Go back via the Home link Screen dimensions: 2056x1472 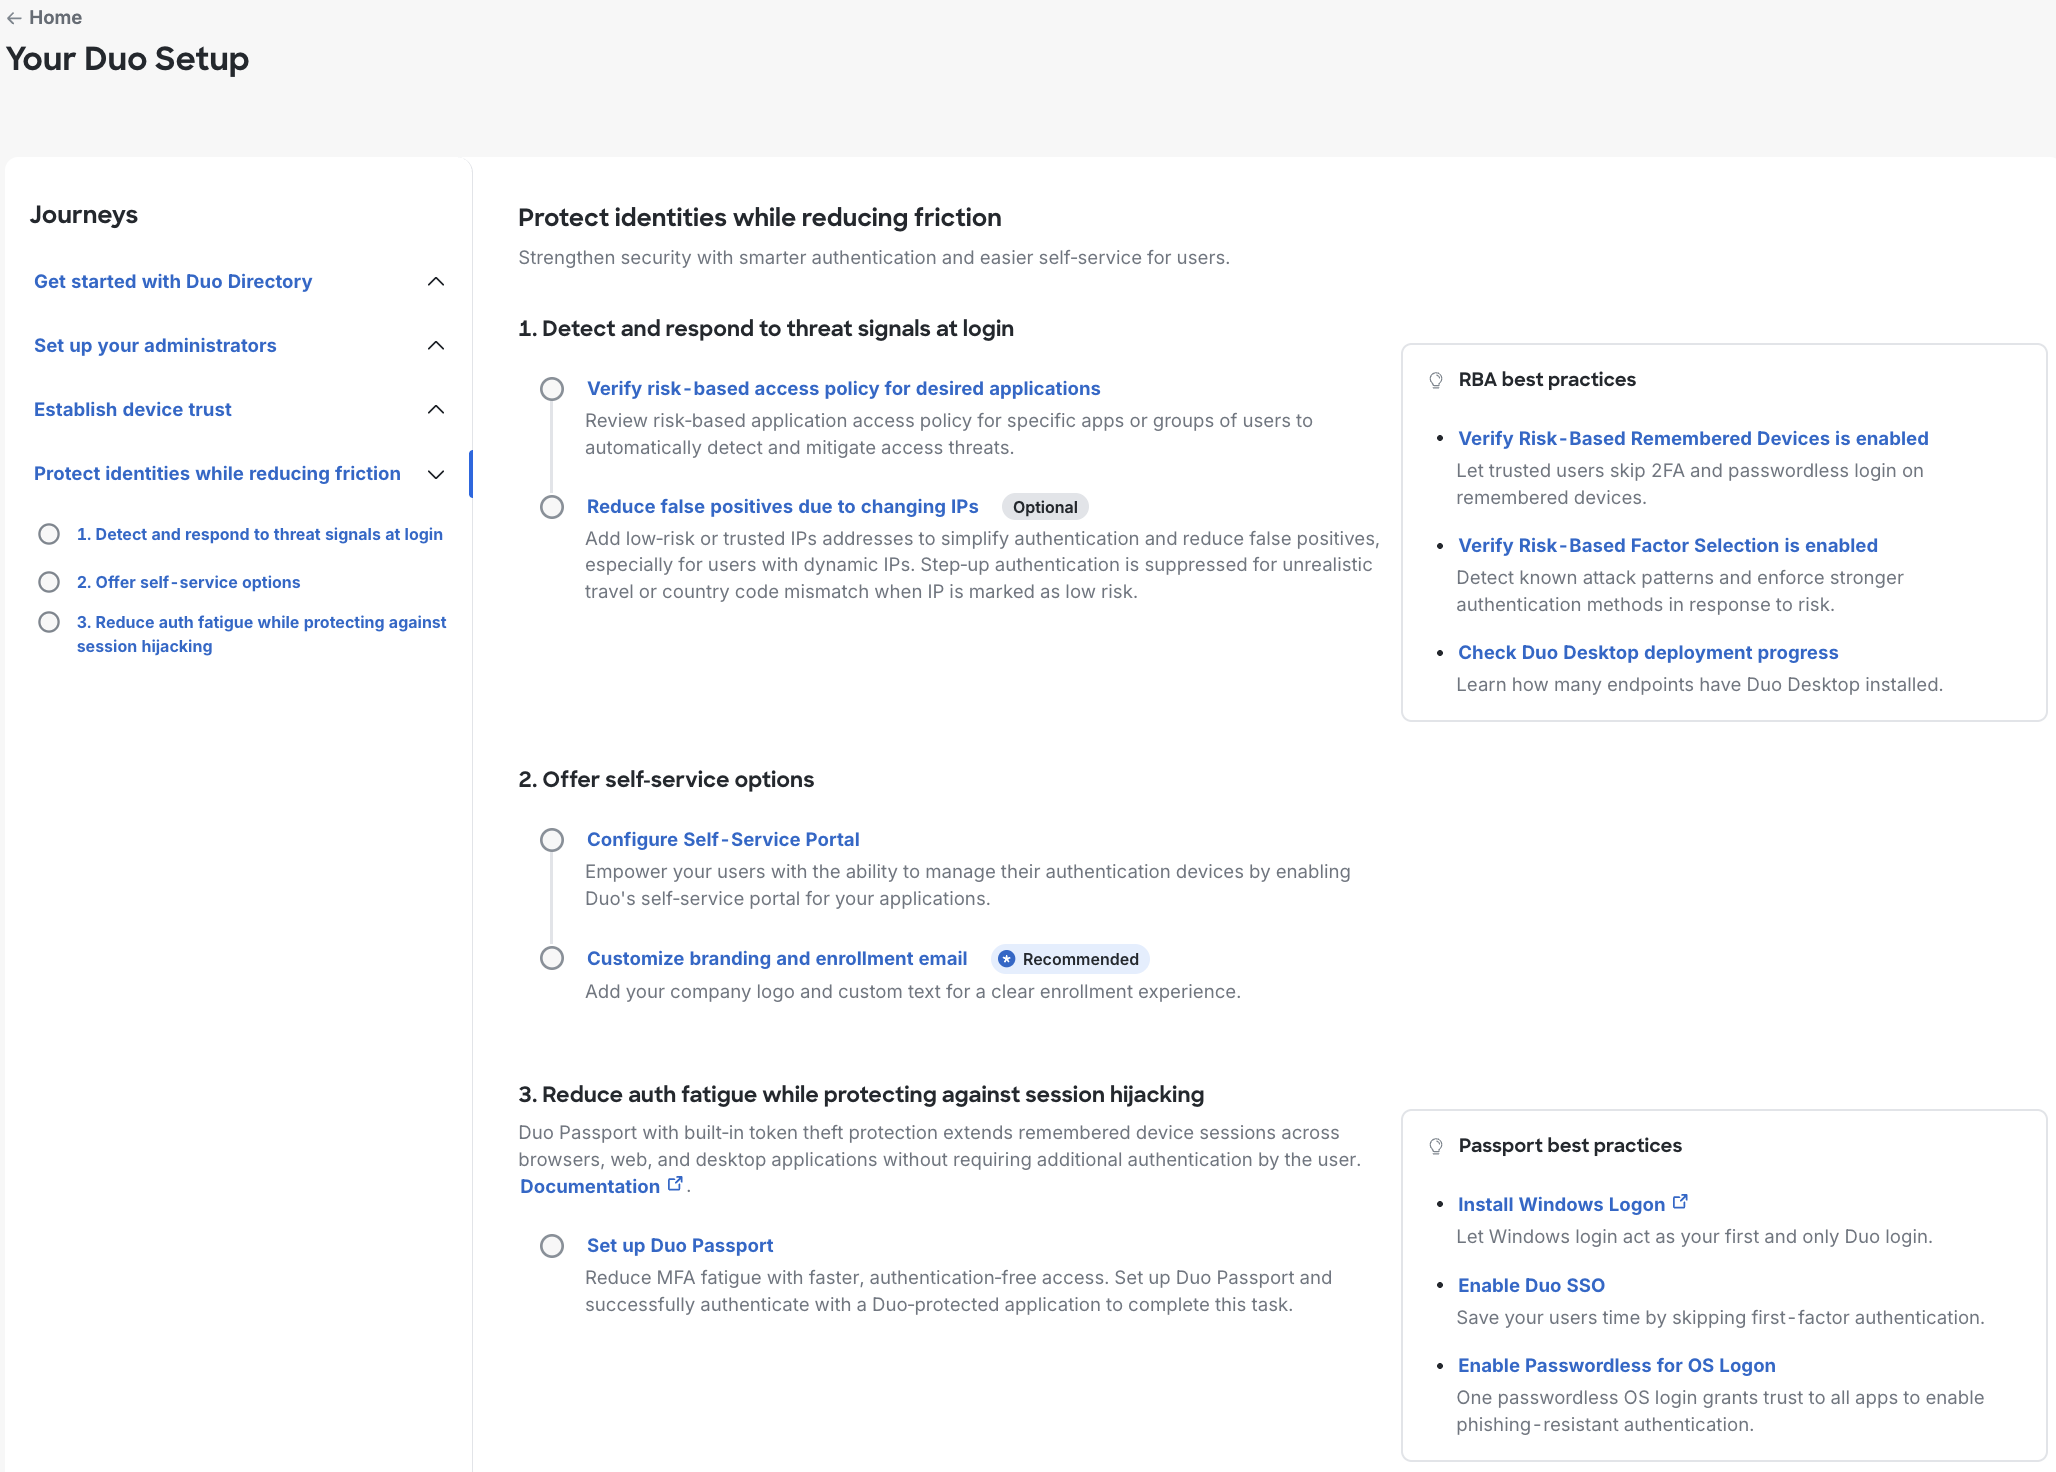(x=55, y=18)
